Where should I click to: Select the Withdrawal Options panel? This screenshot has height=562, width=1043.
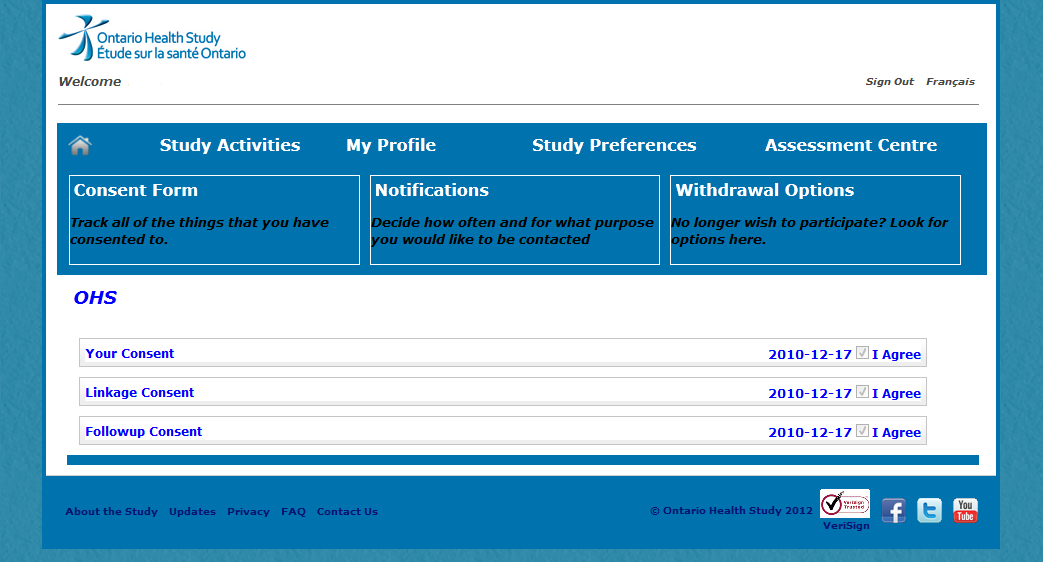point(816,220)
